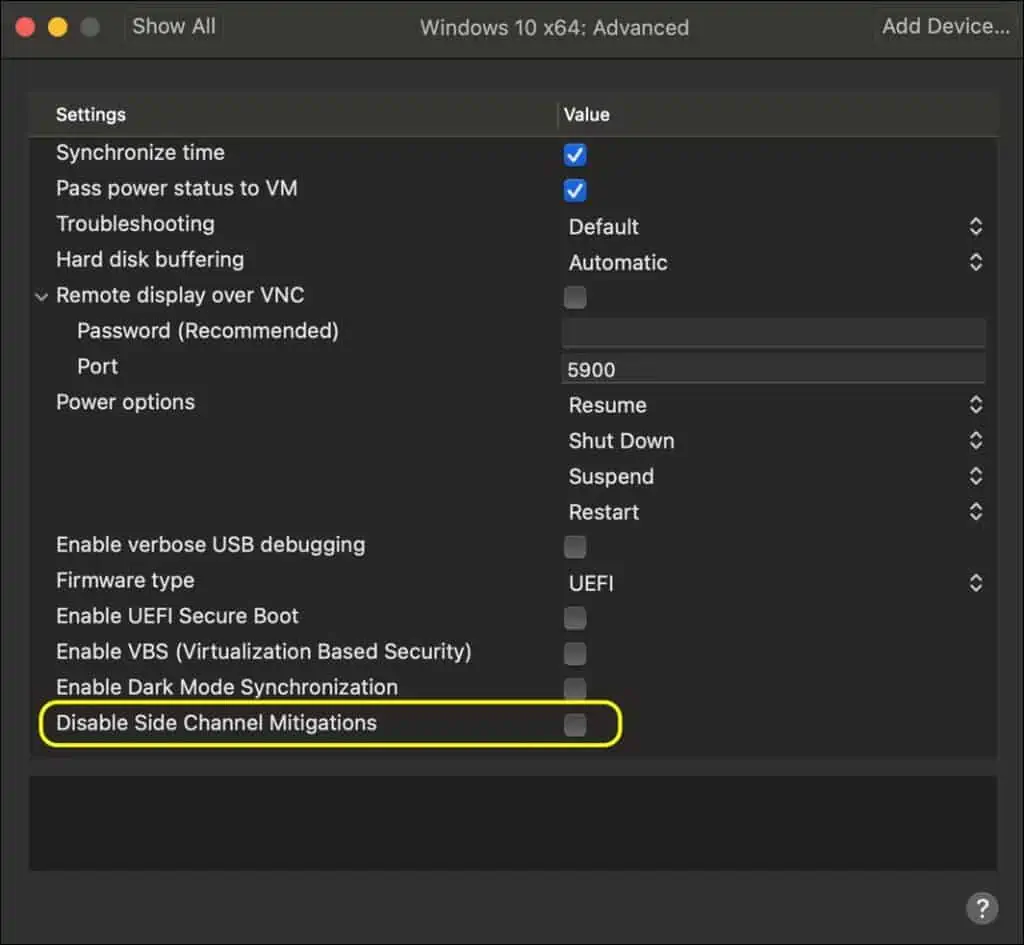Select the Hard disk buffering label
The height and width of the screenshot is (945, 1024).
click(x=150, y=260)
